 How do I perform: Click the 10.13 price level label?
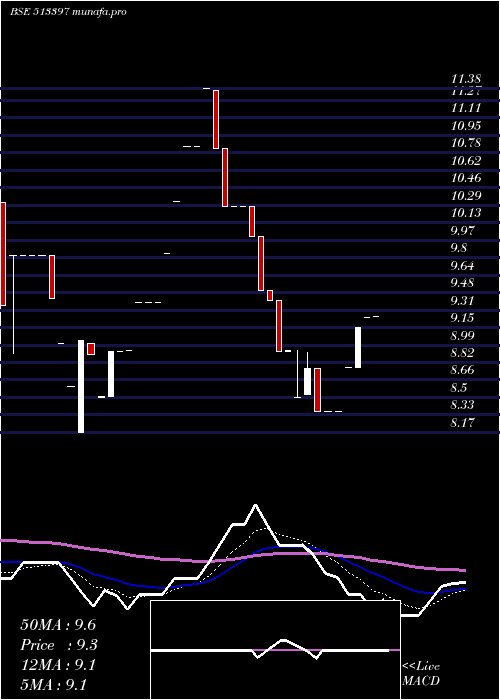pyautogui.click(x=466, y=212)
